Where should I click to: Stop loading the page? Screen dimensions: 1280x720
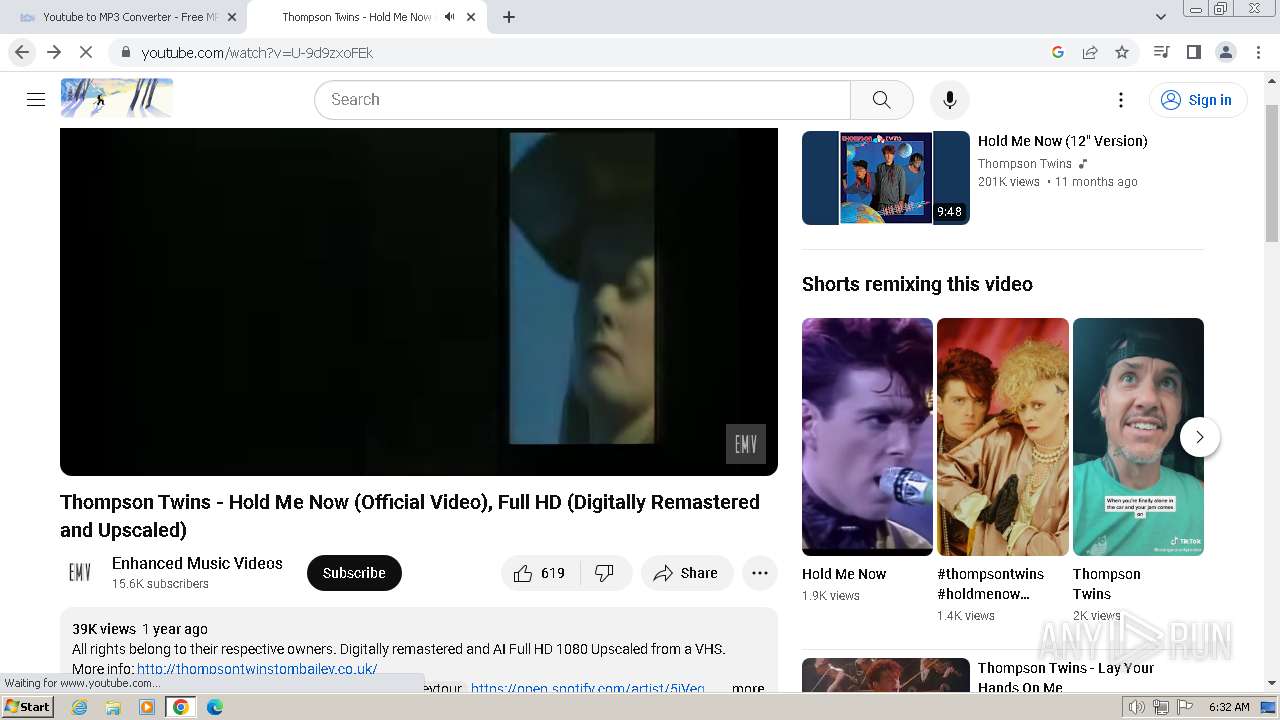(86, 52)
